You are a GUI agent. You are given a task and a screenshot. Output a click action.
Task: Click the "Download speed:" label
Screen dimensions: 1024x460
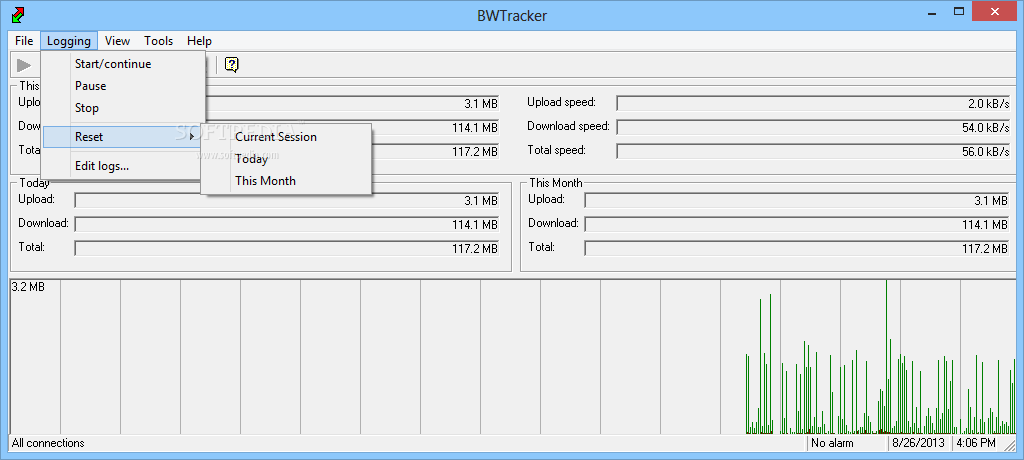point(568,126)
